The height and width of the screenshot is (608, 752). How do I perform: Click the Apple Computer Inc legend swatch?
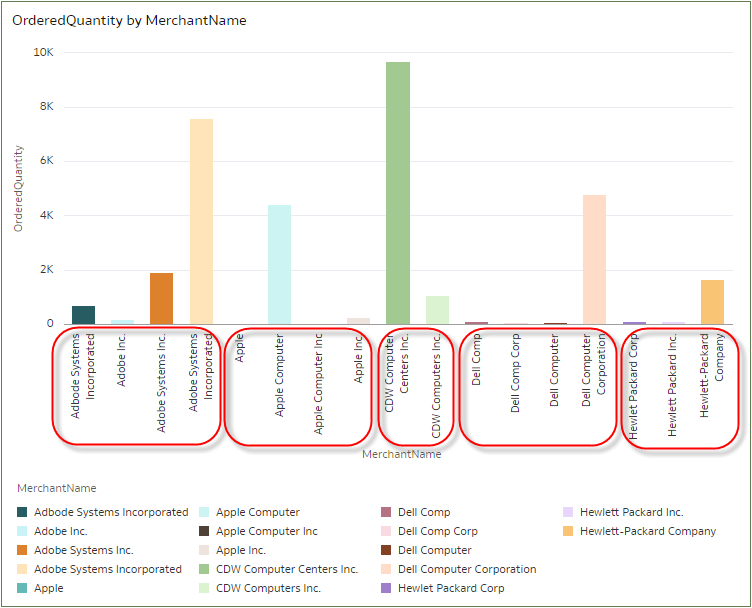pyautogui.click(x=204, y=531)
